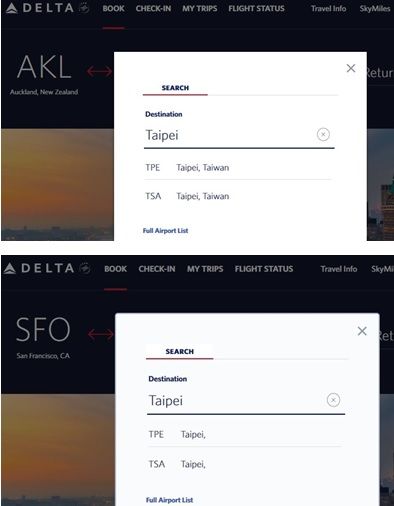
Task: Click the Taipei destination input in SFO popup
Action: pyautogui.click(x=235, y=400)
